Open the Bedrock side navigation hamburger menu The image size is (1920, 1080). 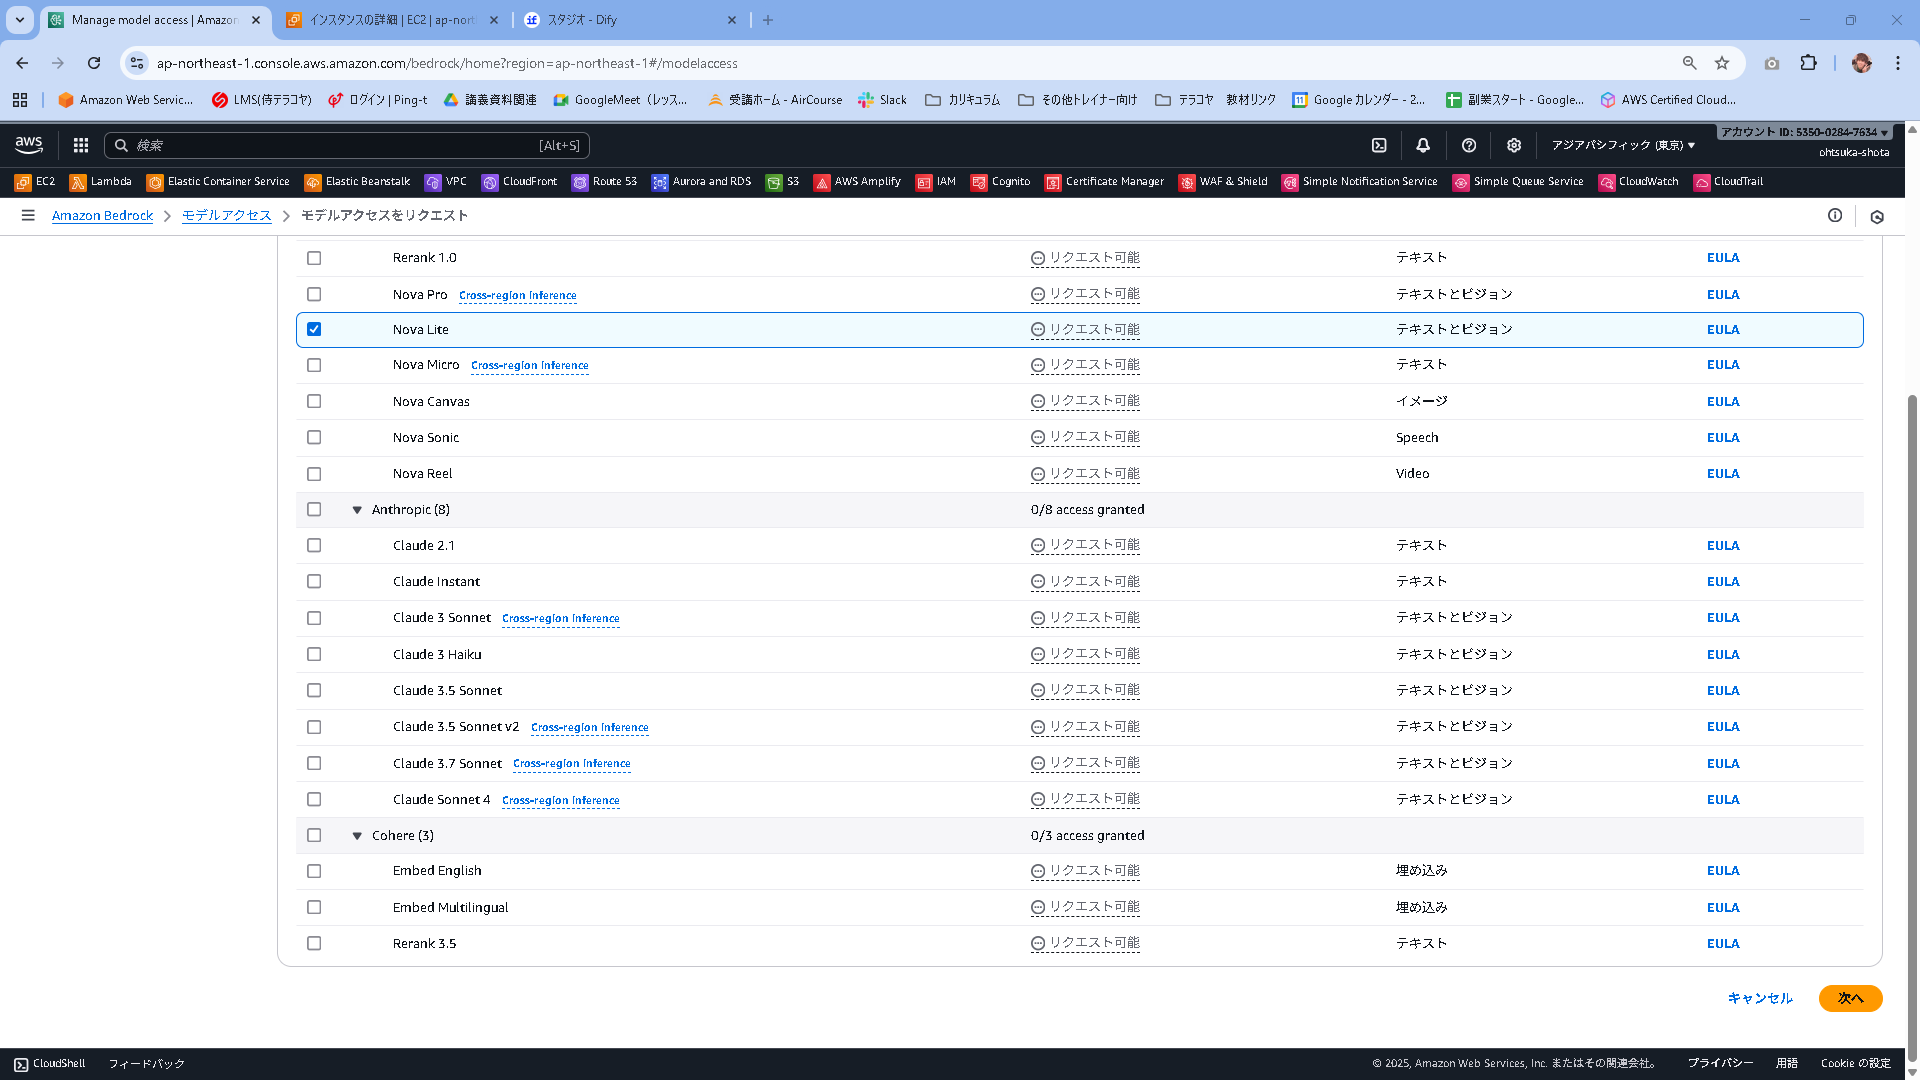28,215
